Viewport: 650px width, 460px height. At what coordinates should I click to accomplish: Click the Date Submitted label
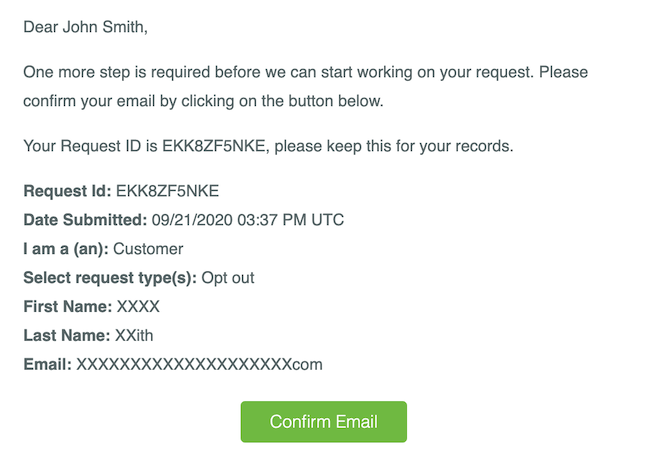click(x=85, y=220)
